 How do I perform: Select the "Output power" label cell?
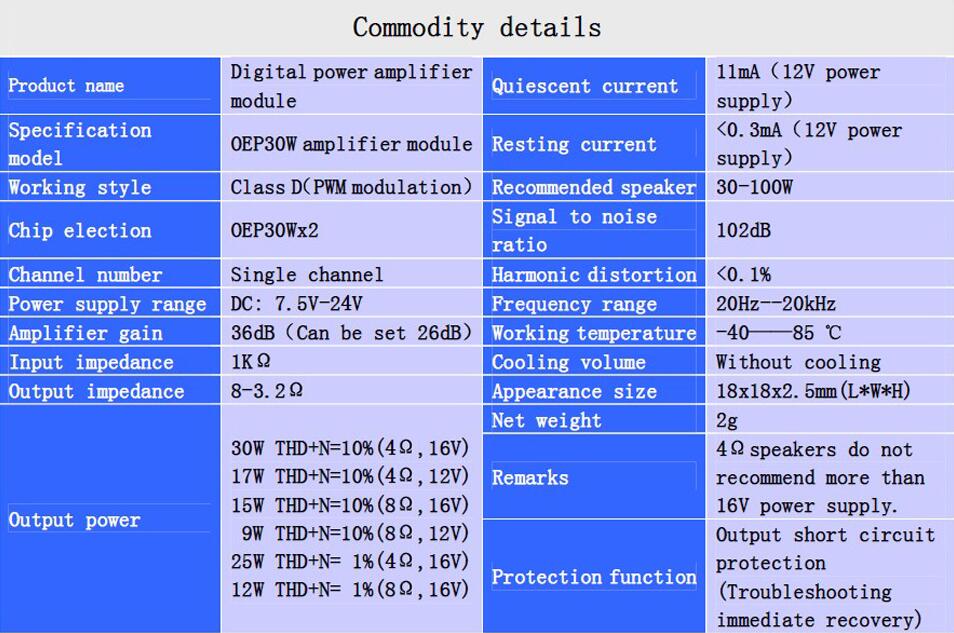coord(75,520)
